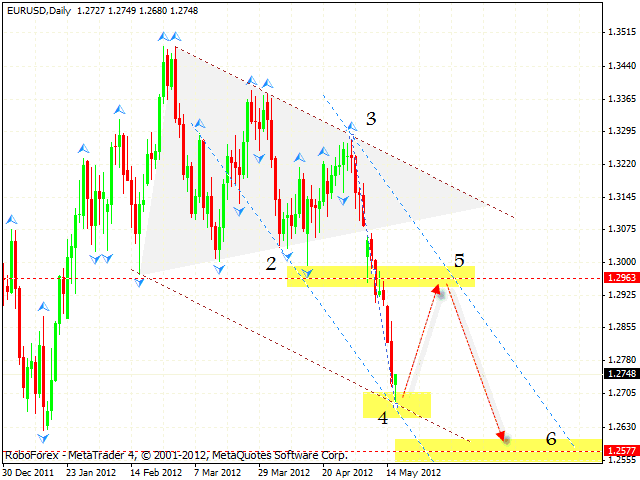Click the 1.3295 price axis label
This screenshot has height=480, width=640.
[x=622, y=131]
